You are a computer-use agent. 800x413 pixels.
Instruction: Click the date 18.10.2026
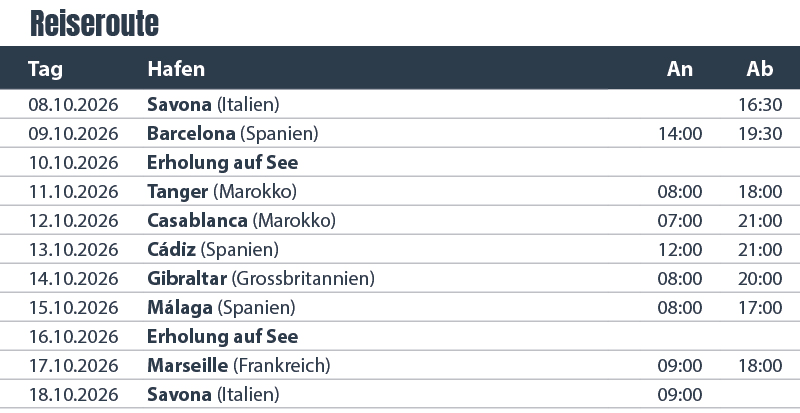[73, 395]
